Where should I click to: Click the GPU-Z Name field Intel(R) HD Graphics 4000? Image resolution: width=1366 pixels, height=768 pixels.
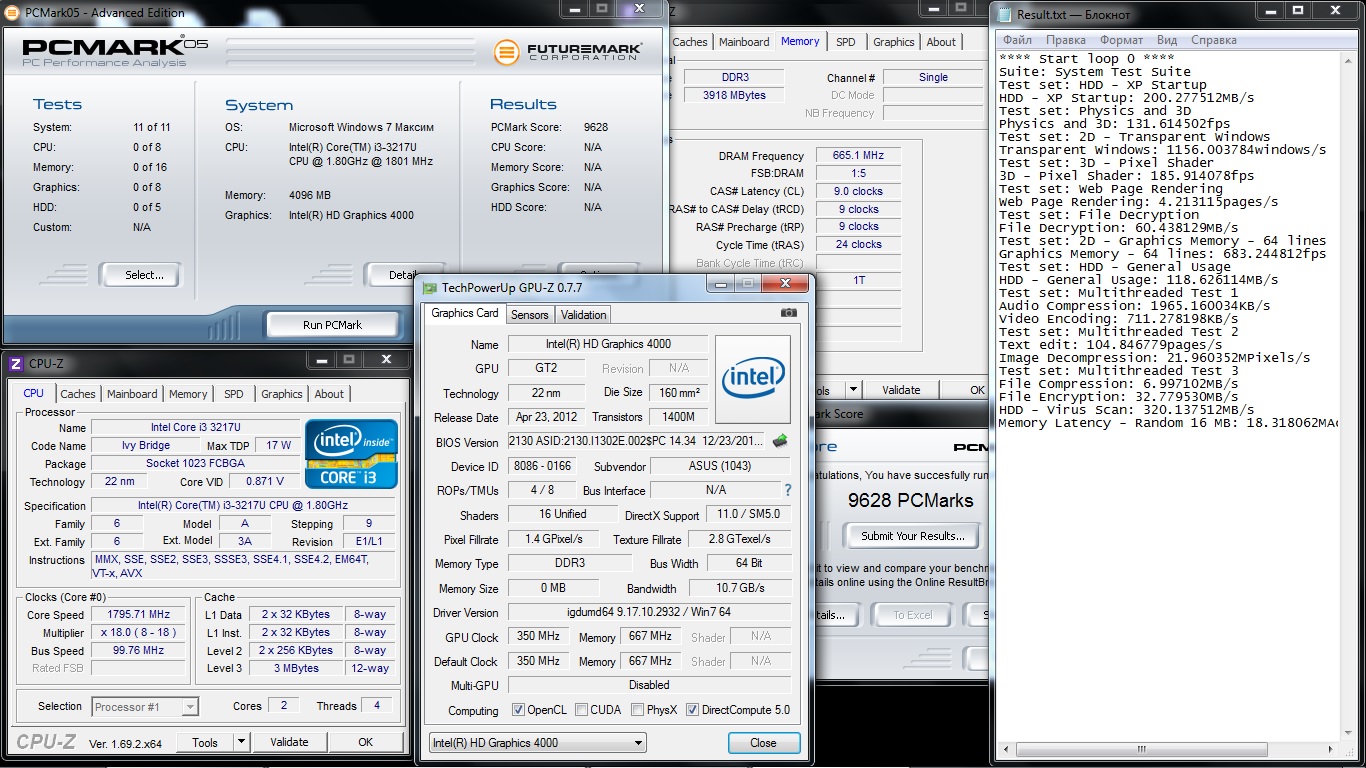click(x=608, y=344)
